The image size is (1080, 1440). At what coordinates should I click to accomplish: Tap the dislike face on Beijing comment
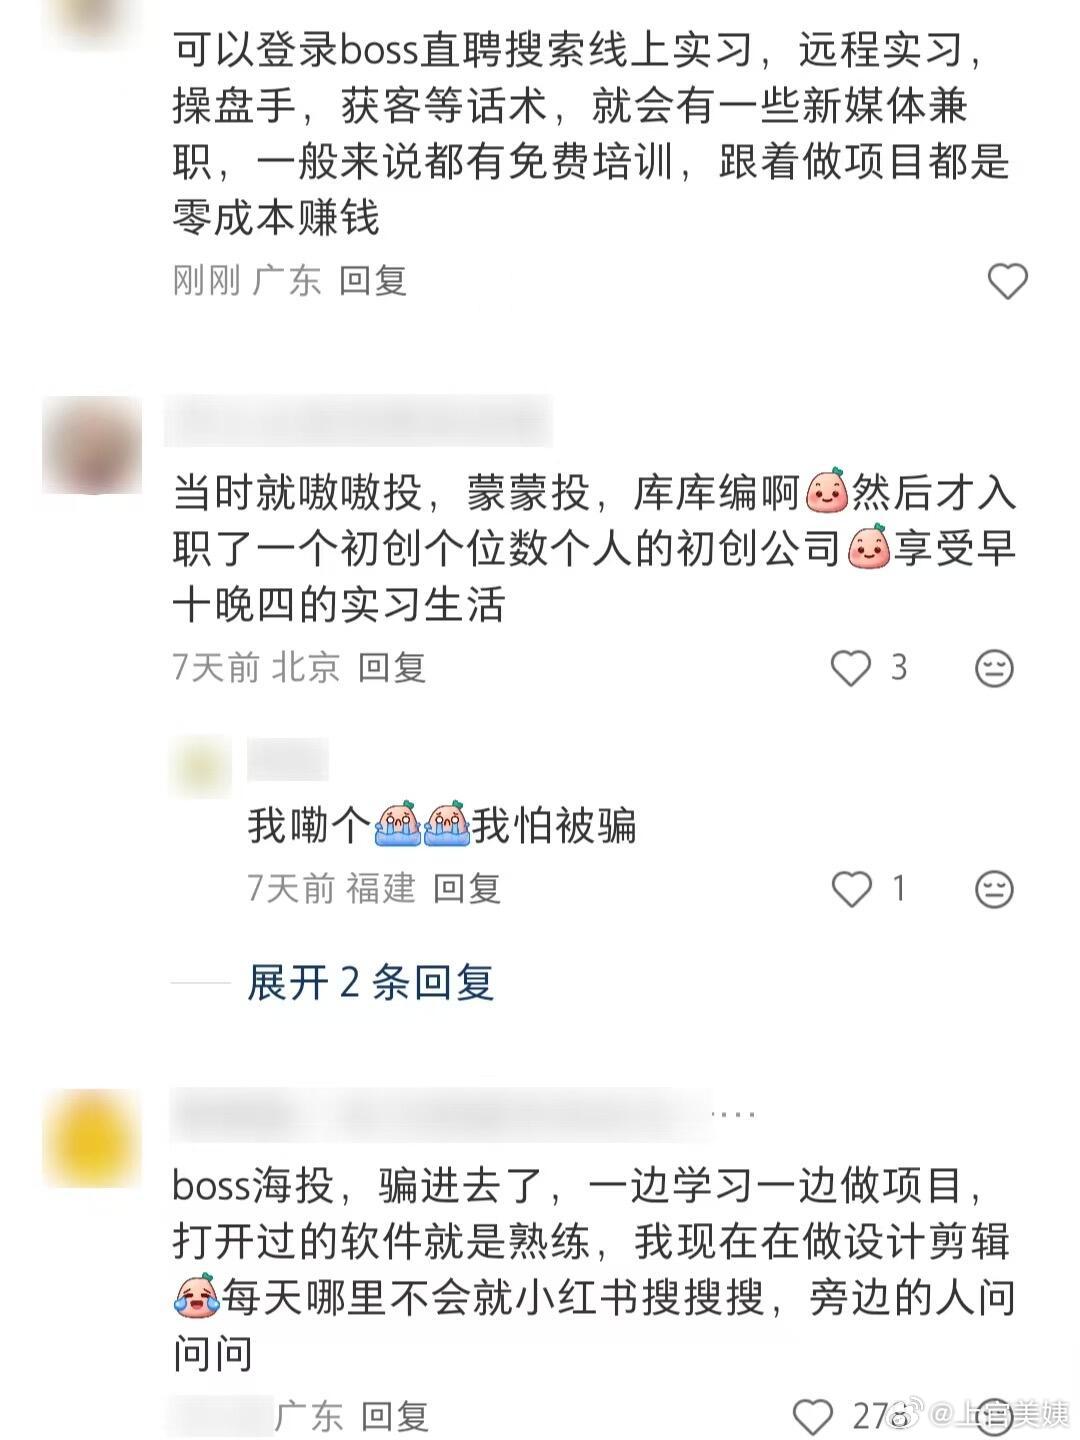[994, 668]
